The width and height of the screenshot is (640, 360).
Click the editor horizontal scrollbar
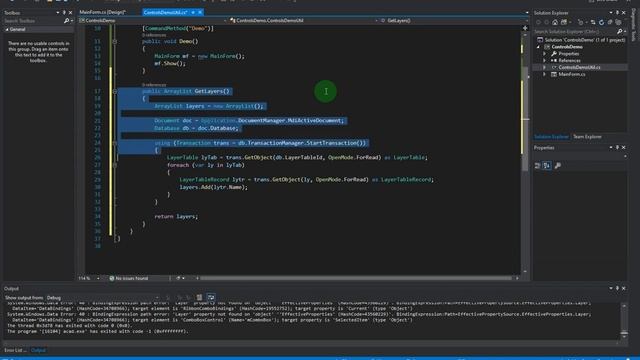click(355, 278)
